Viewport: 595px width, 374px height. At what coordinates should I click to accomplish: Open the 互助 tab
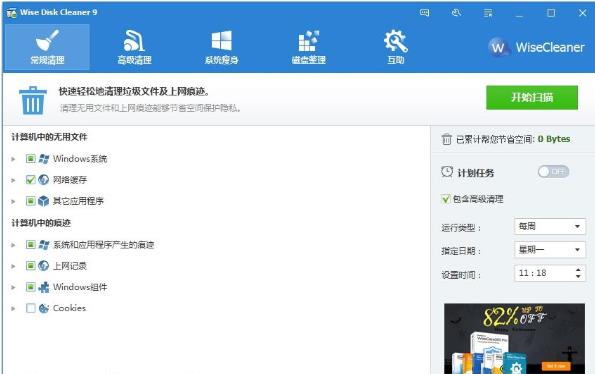pos(395,47)
